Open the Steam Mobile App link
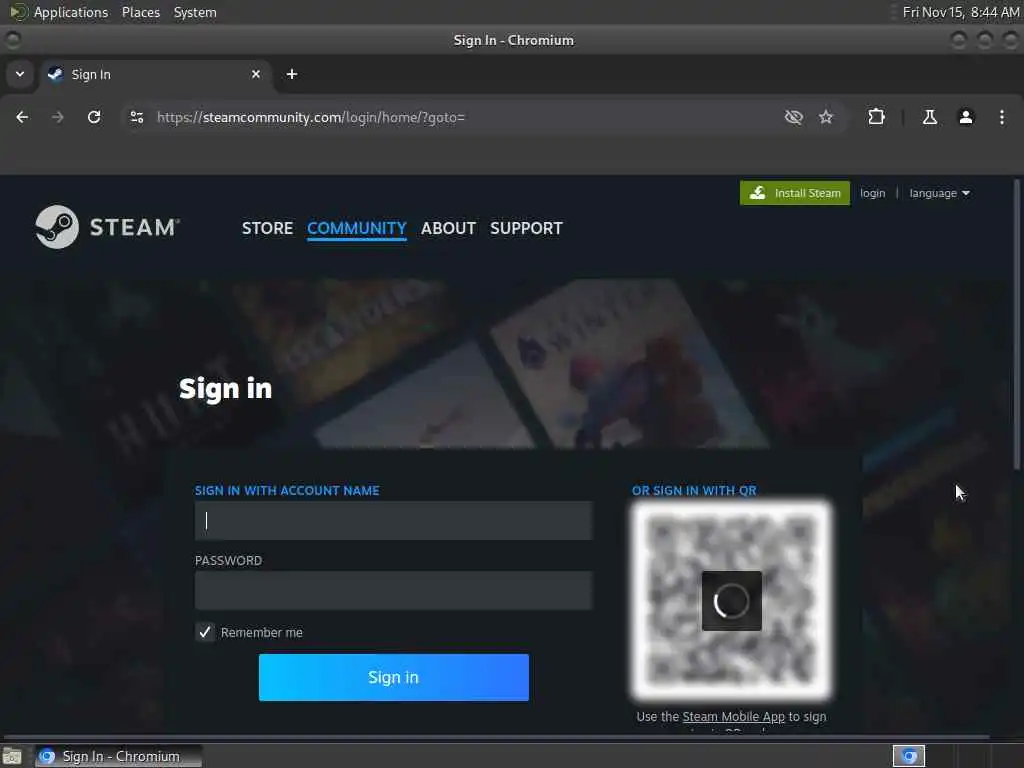The width and height of the screenshot is (1024, 768). pos(733,716)
